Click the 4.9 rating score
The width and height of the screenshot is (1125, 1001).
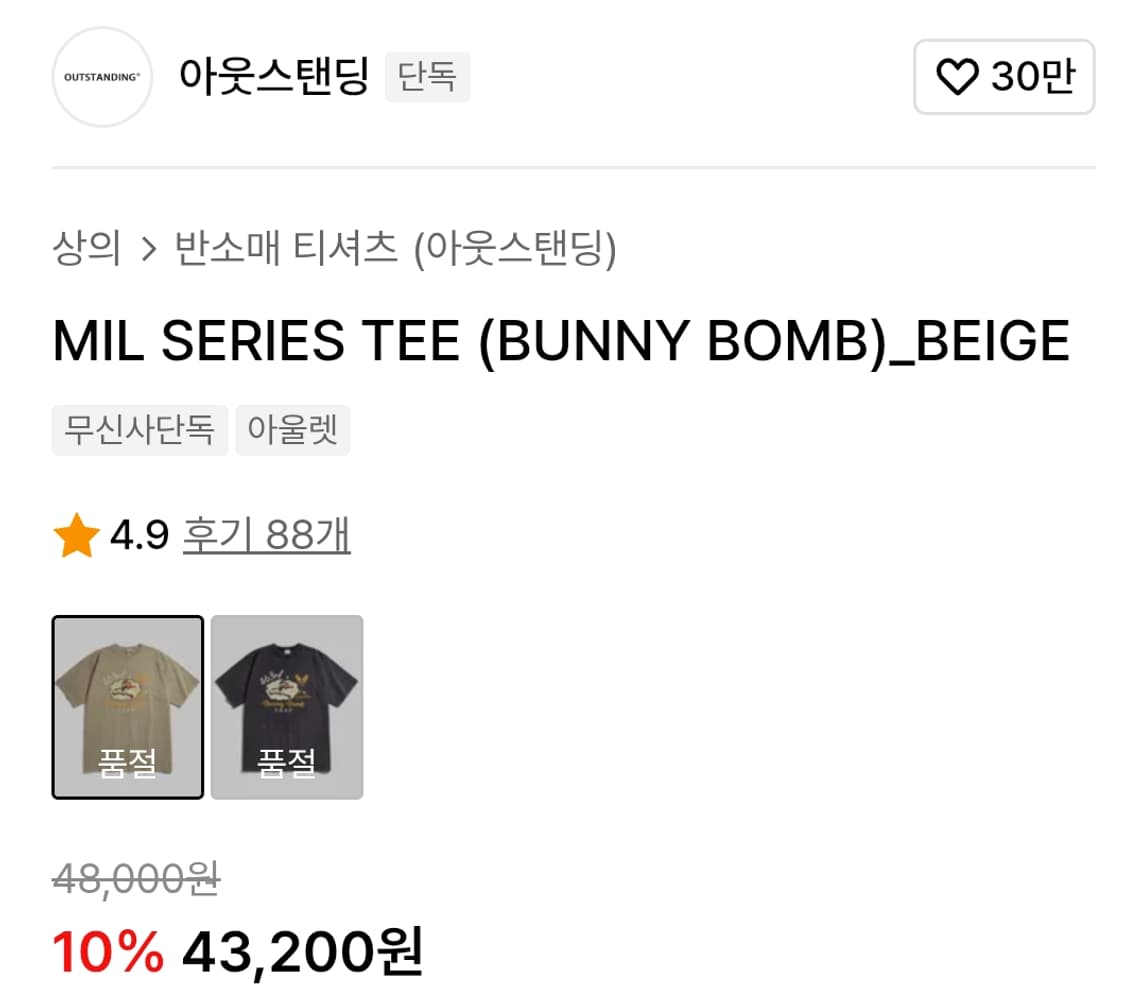point(138,535)
